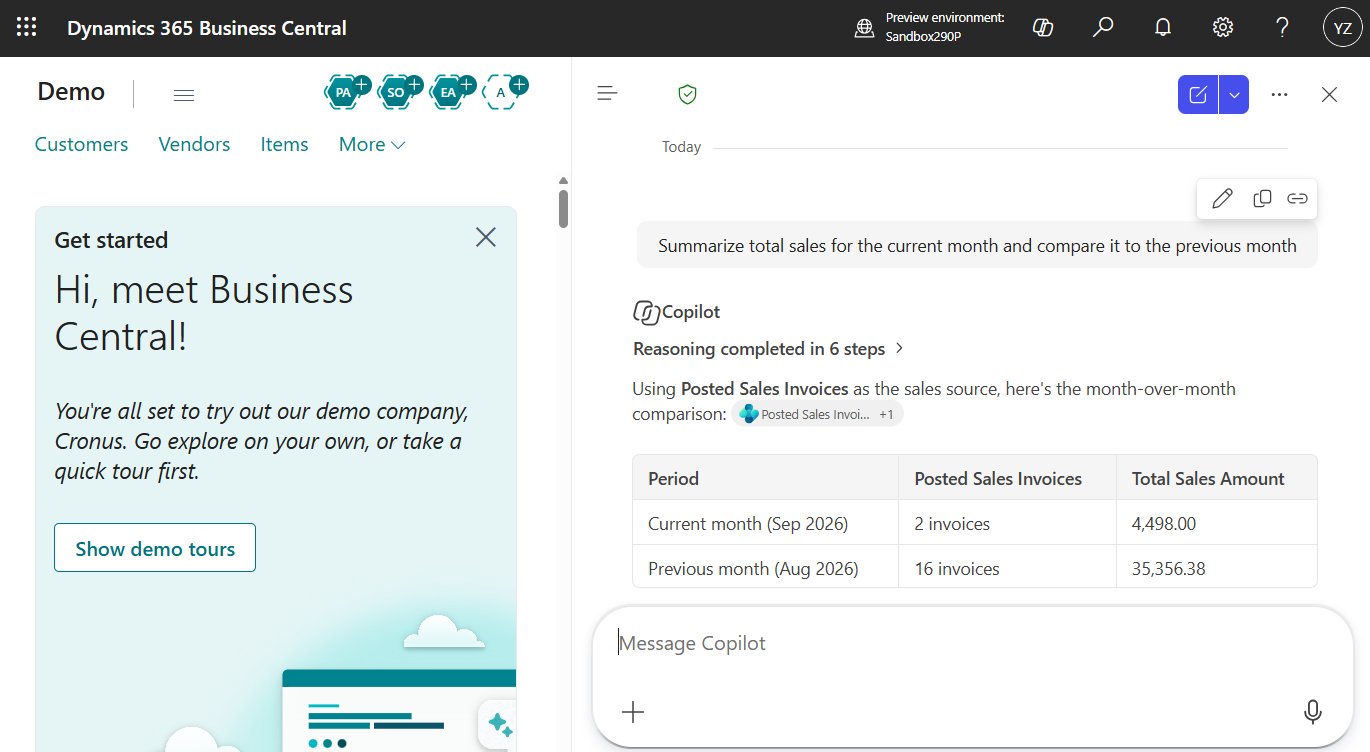Open the YZ account avatar menu
The image size is (1370, 752).
1342,28
